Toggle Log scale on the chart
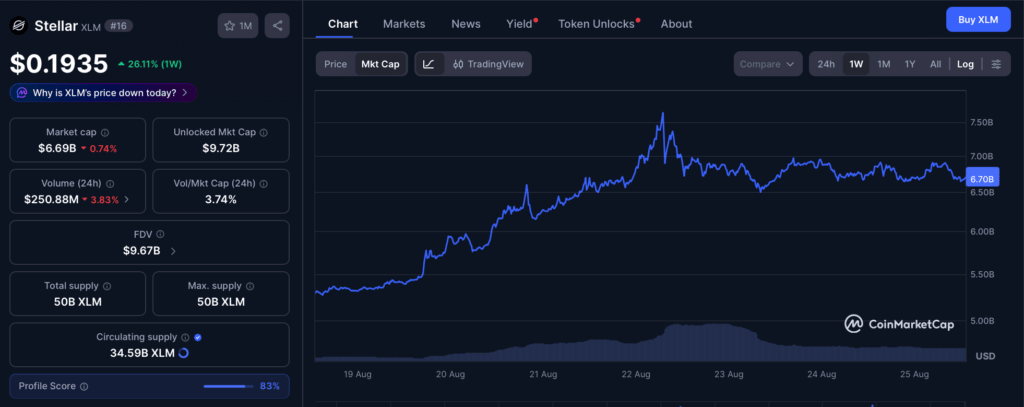Image resolution: width=1024 pixels, height=407 pixels. (x=965, y=64)
